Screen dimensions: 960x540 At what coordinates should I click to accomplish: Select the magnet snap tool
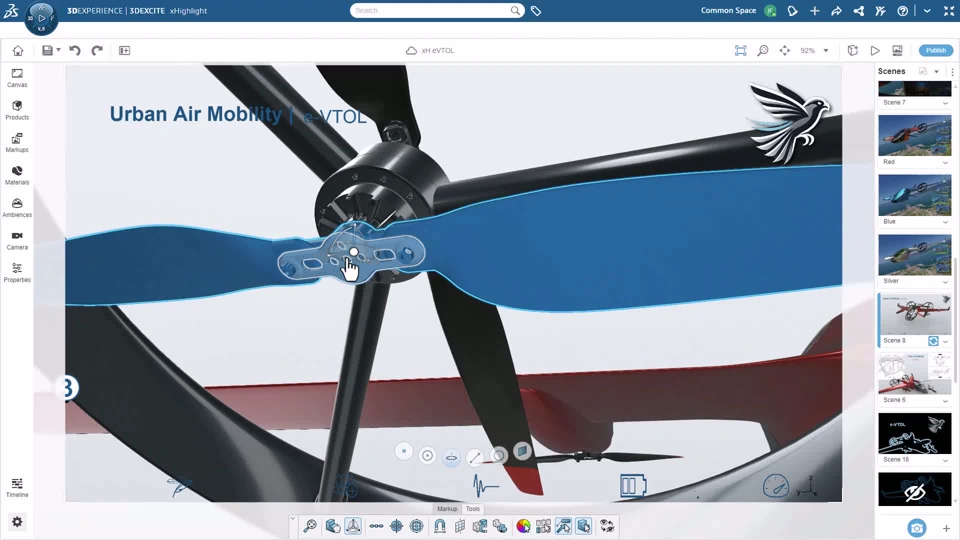click(x=440, y=526)
